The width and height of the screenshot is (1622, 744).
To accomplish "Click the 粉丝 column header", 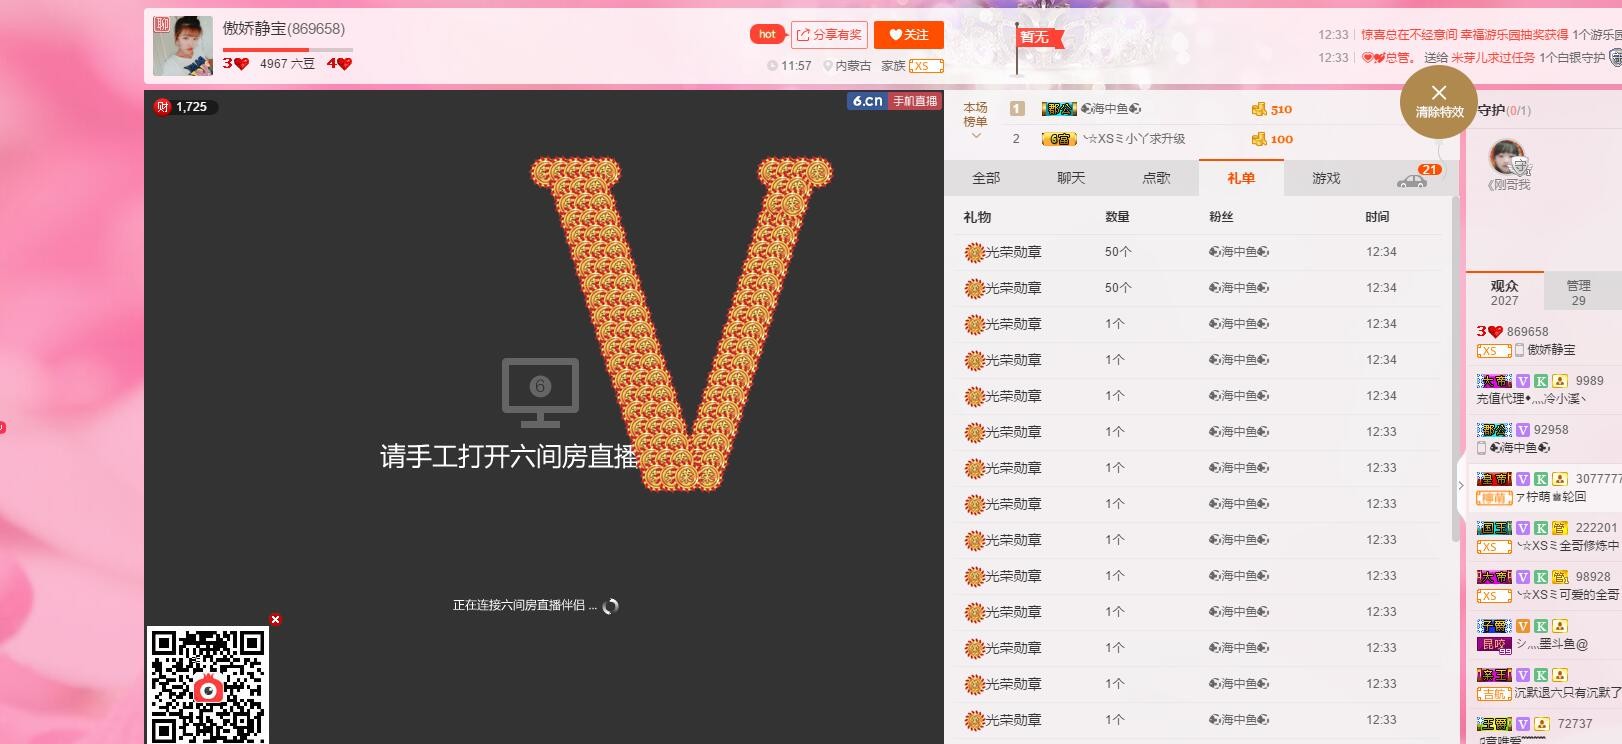I will [x=1221, y=217].
